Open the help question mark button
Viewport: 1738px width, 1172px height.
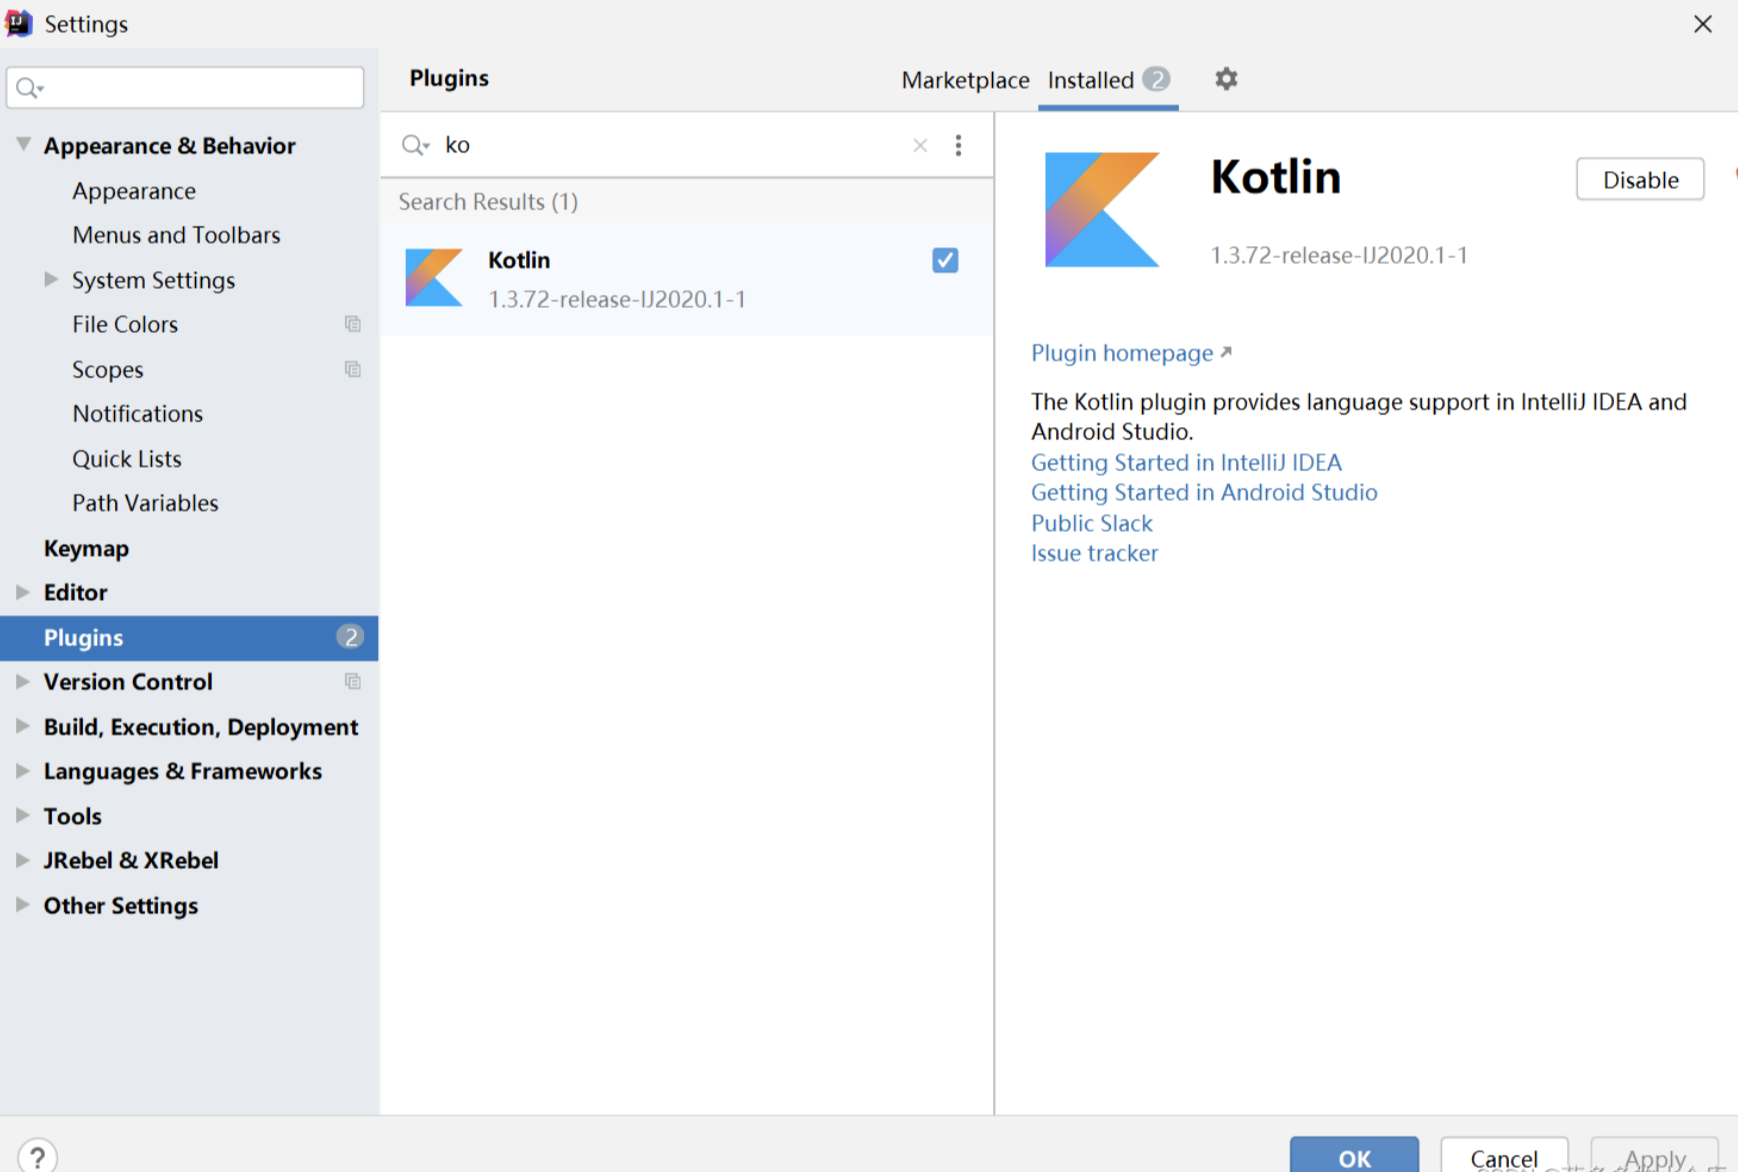point(37,1156)
